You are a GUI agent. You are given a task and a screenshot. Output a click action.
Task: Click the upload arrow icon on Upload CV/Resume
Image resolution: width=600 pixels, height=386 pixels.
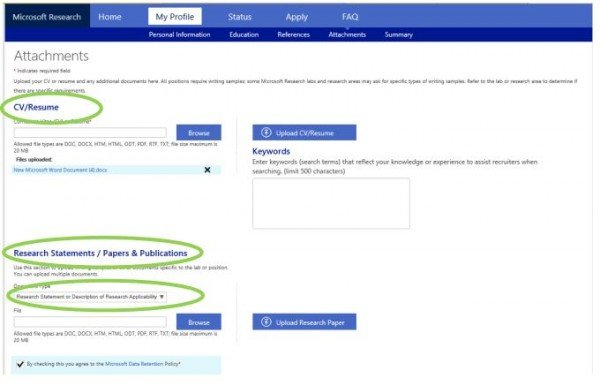click(266, 132)
